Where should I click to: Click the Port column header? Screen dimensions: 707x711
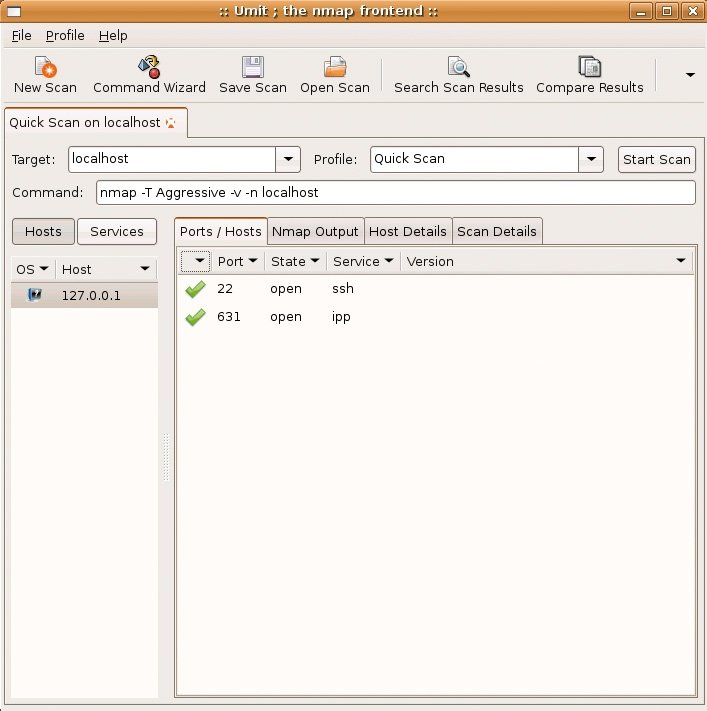coord(237,261)
